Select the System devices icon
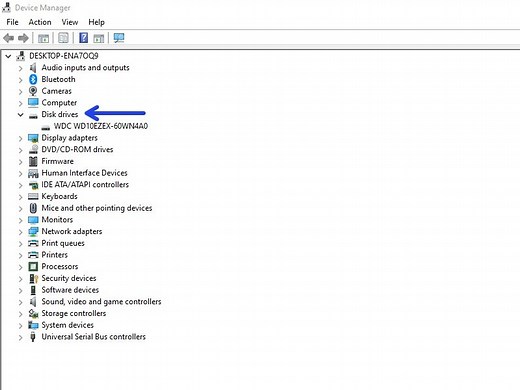Viewport: 520px width, 390px height. [33, 325]
